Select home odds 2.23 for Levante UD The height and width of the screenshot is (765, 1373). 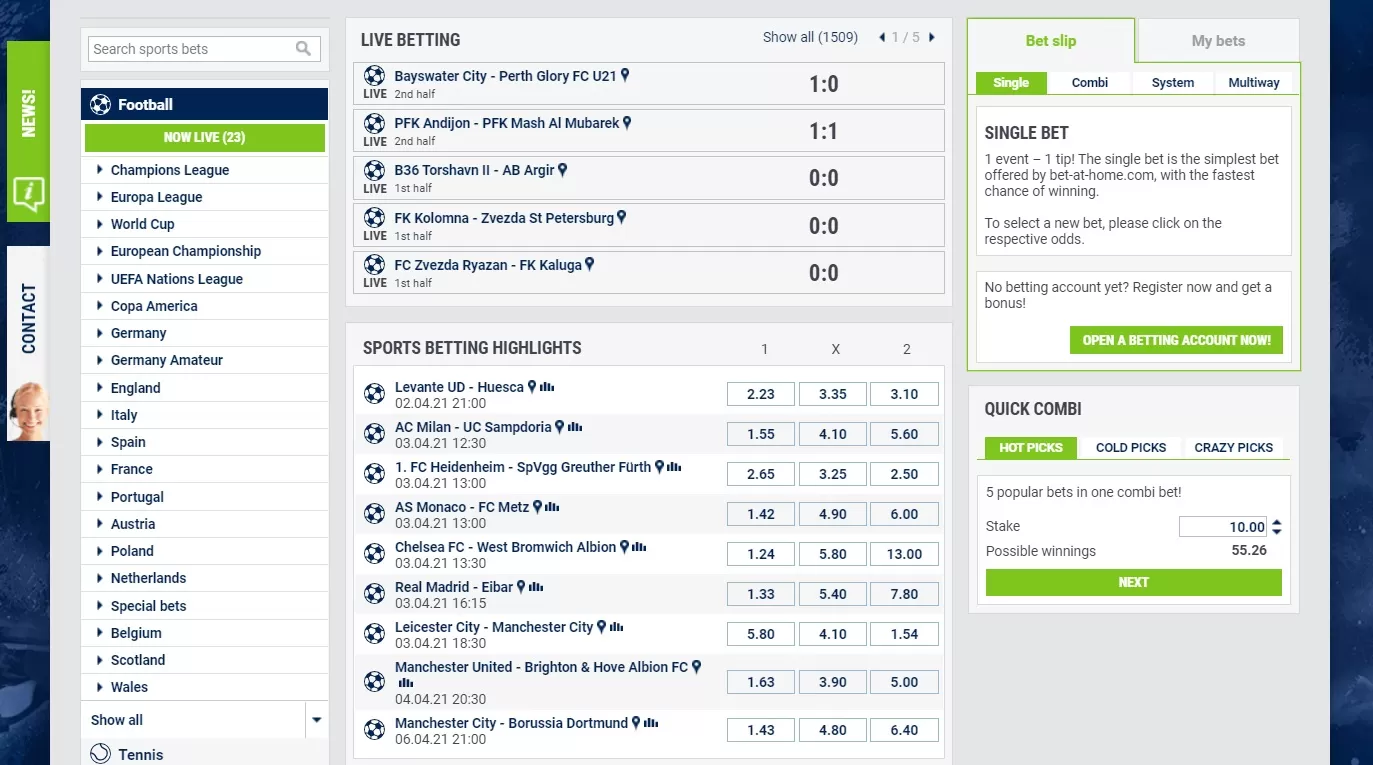click(x=760, y=393)
